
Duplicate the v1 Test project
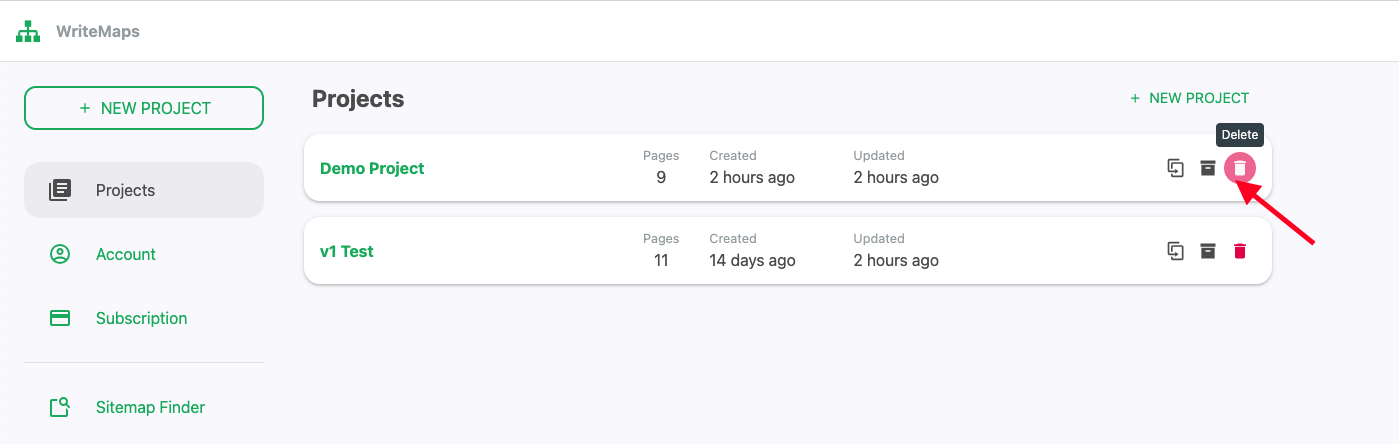[x=1176, y=251]
